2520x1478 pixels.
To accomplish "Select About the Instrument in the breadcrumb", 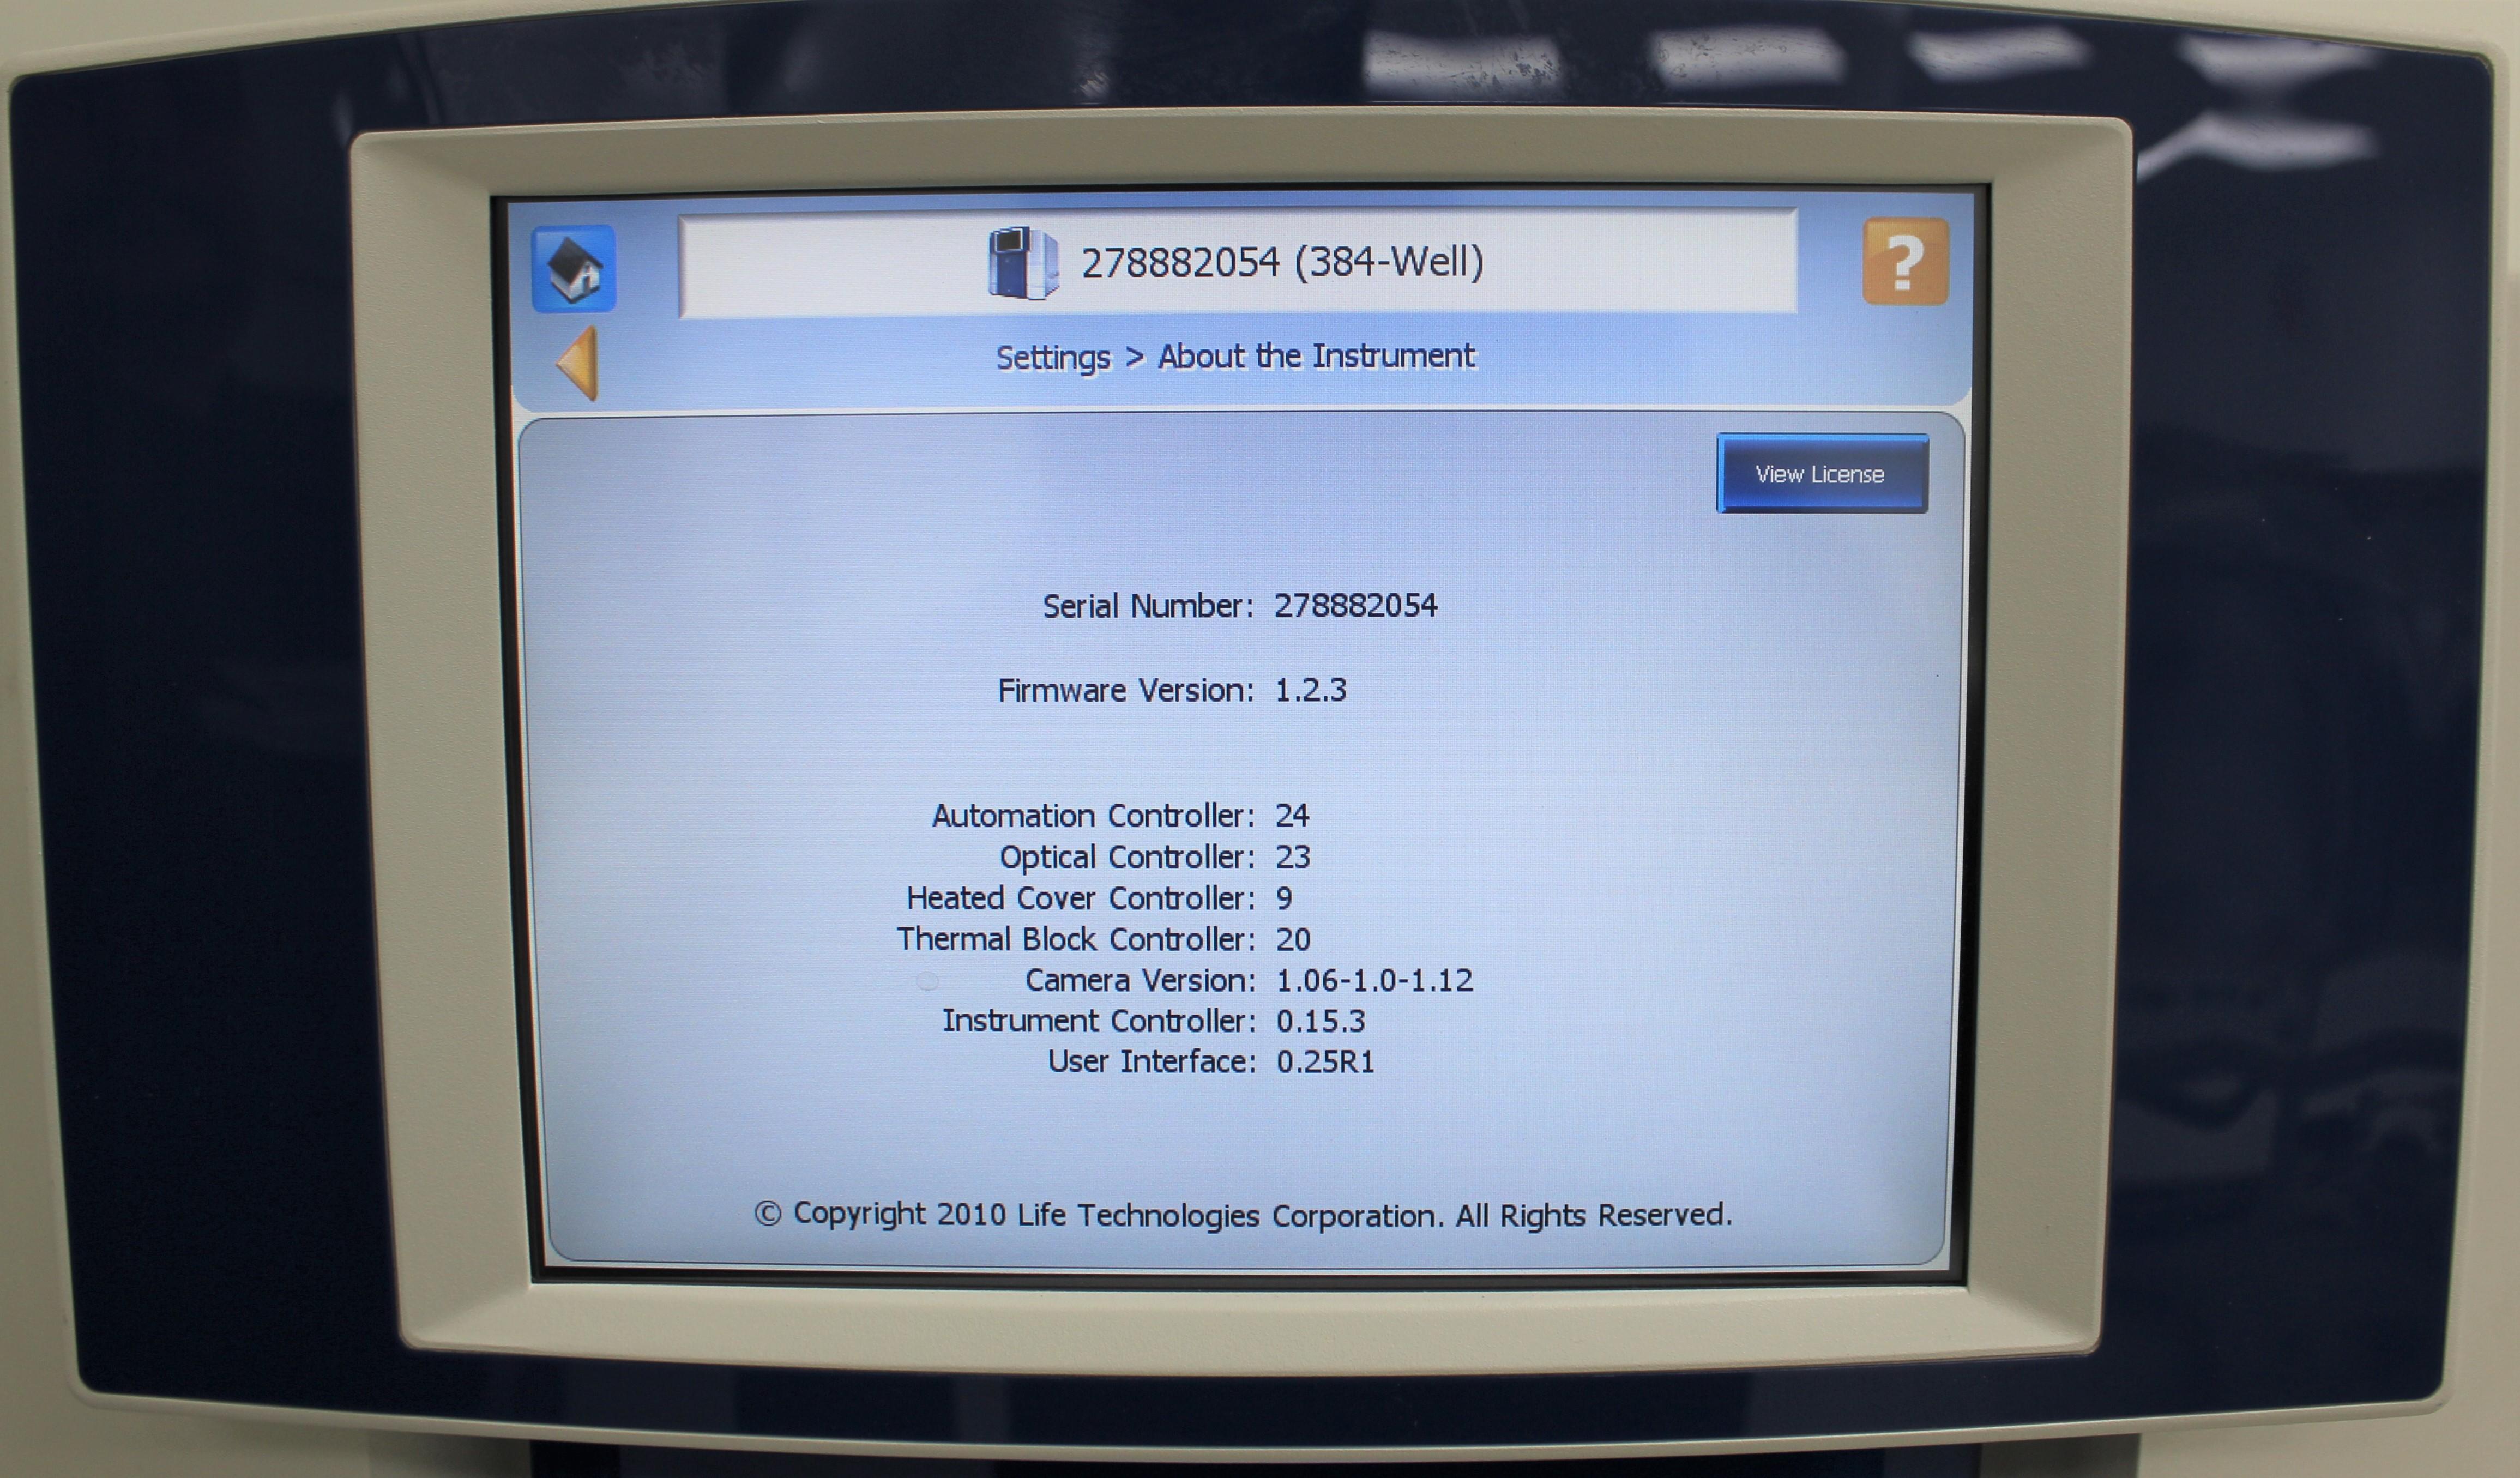I will [x=1316, y=356].
